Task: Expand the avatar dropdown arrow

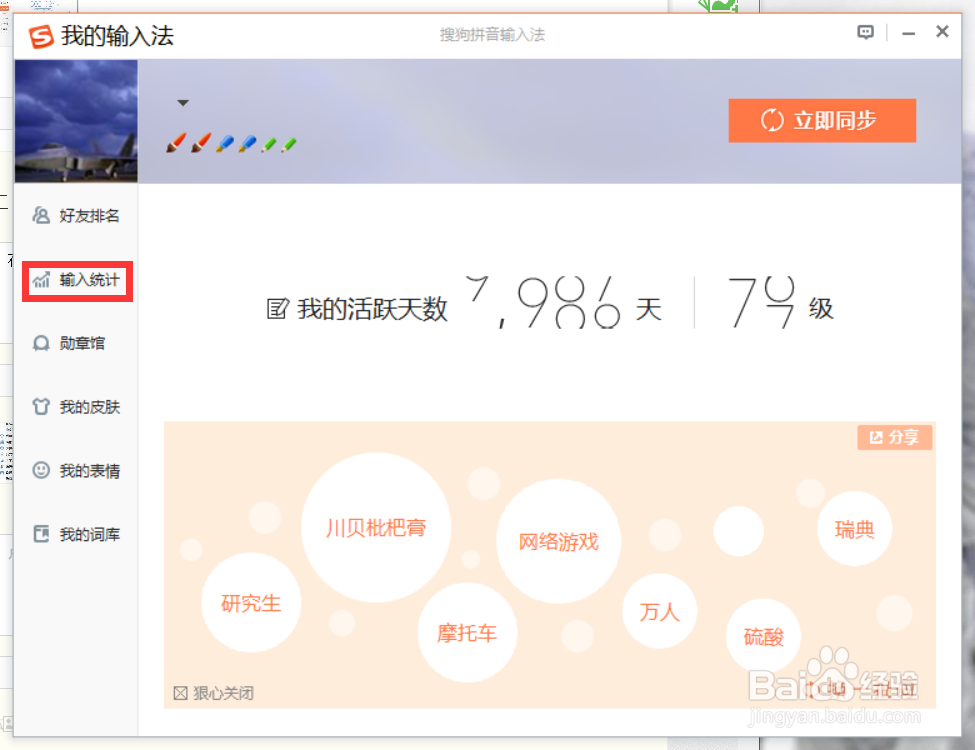Action: pos(183,101)
